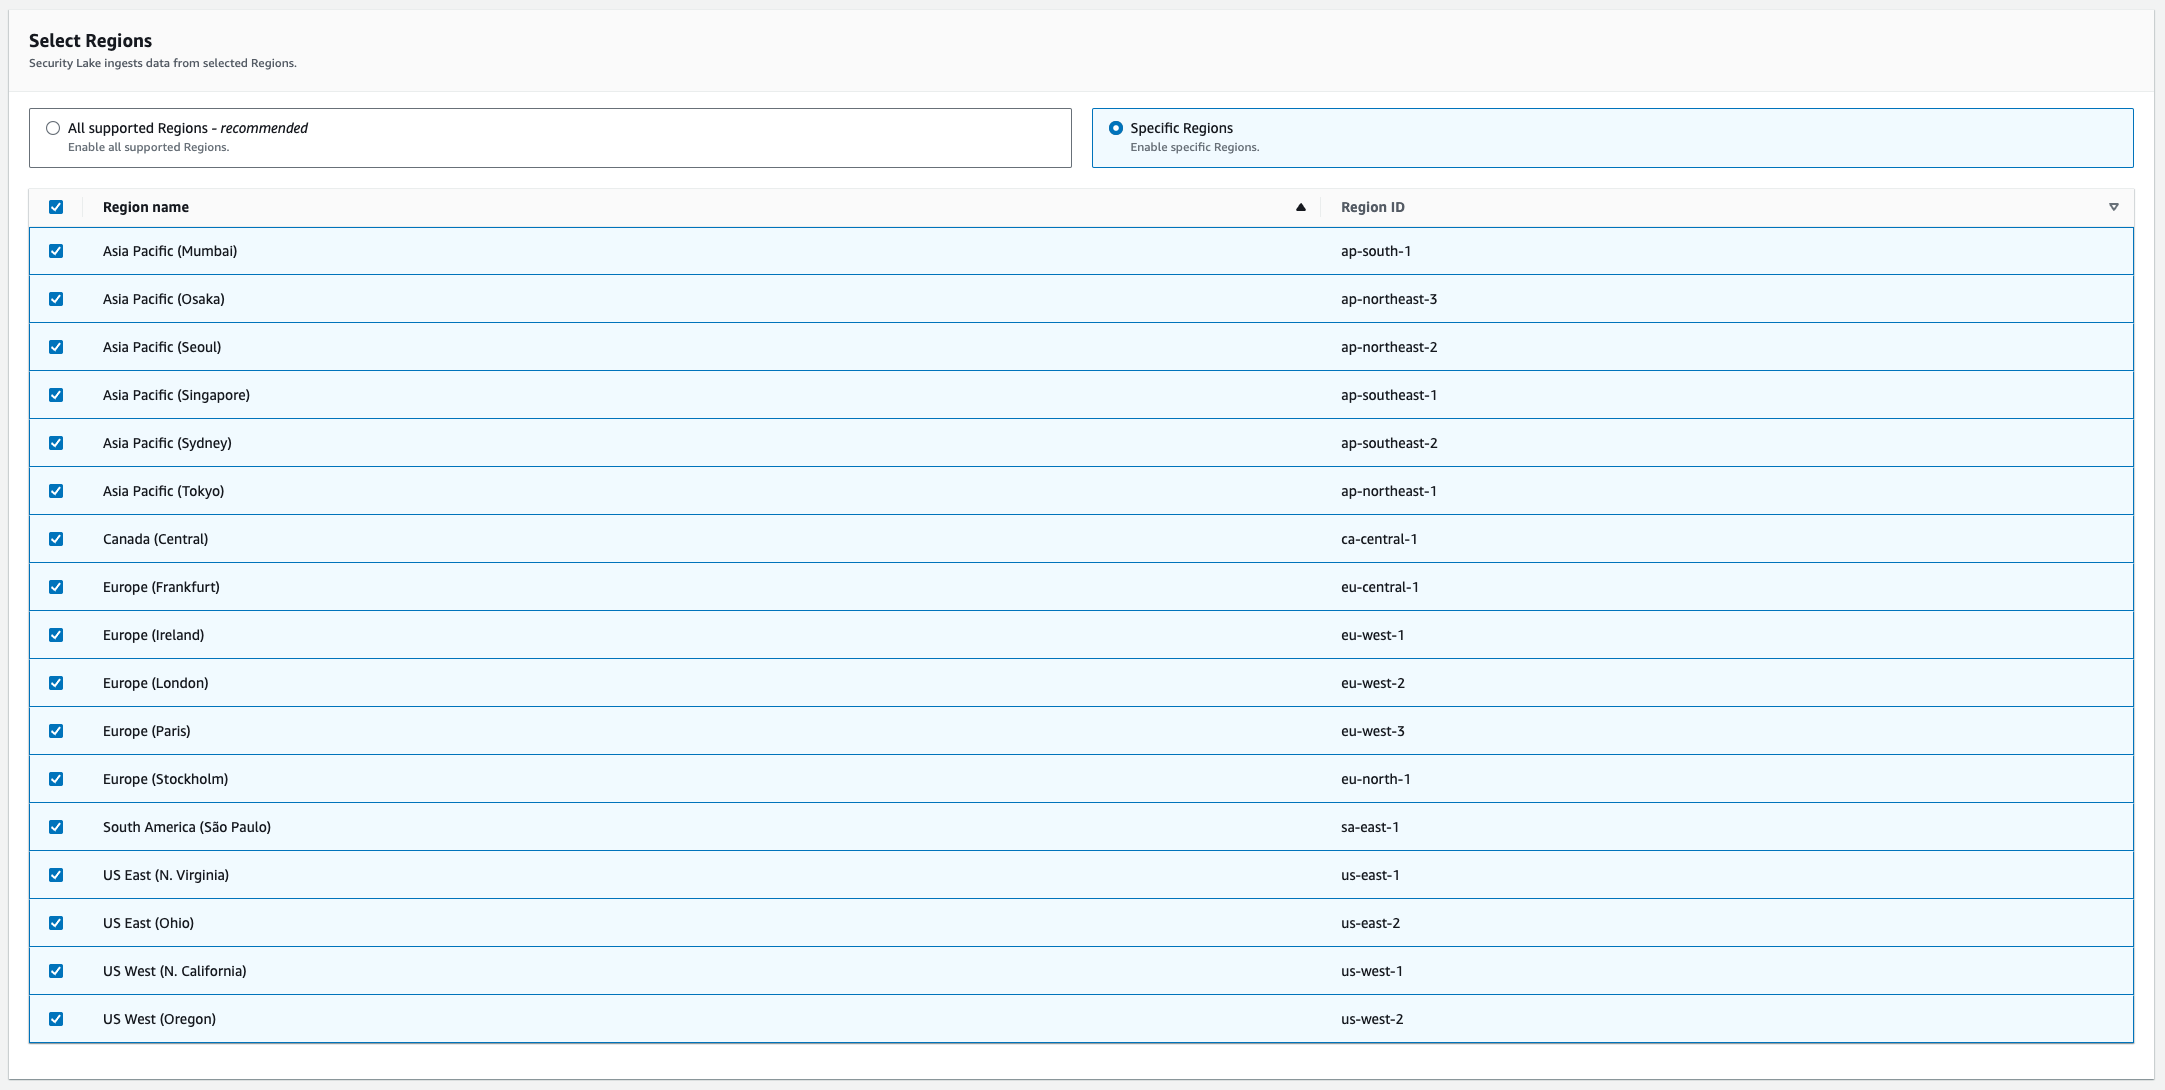Screen dimensions: 2165x1090
Task: Click the eu-central-1 region ID
Action: tap(1380, 587)
